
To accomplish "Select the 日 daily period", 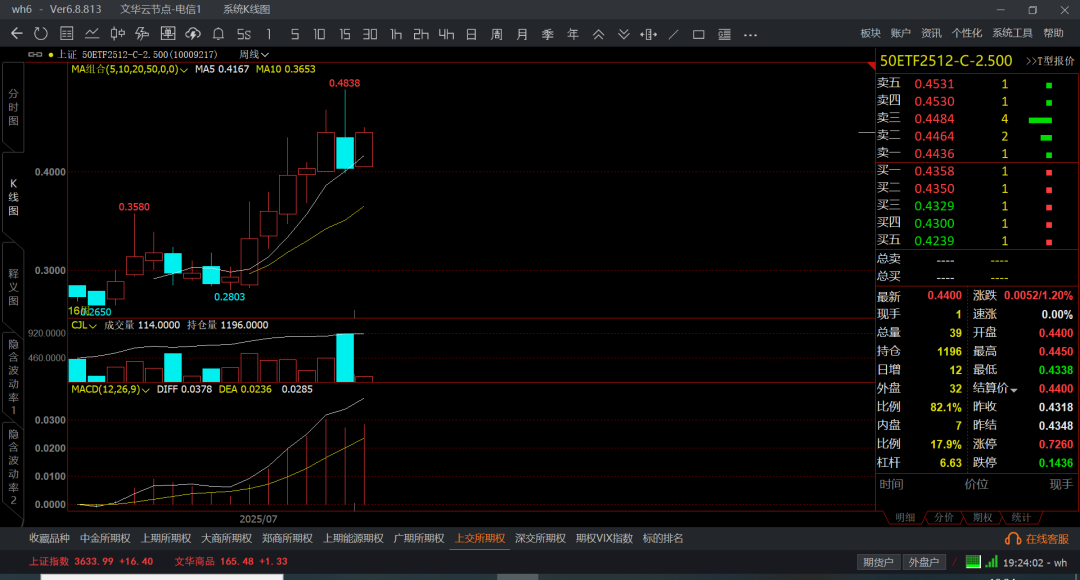I will pos(471,34).
